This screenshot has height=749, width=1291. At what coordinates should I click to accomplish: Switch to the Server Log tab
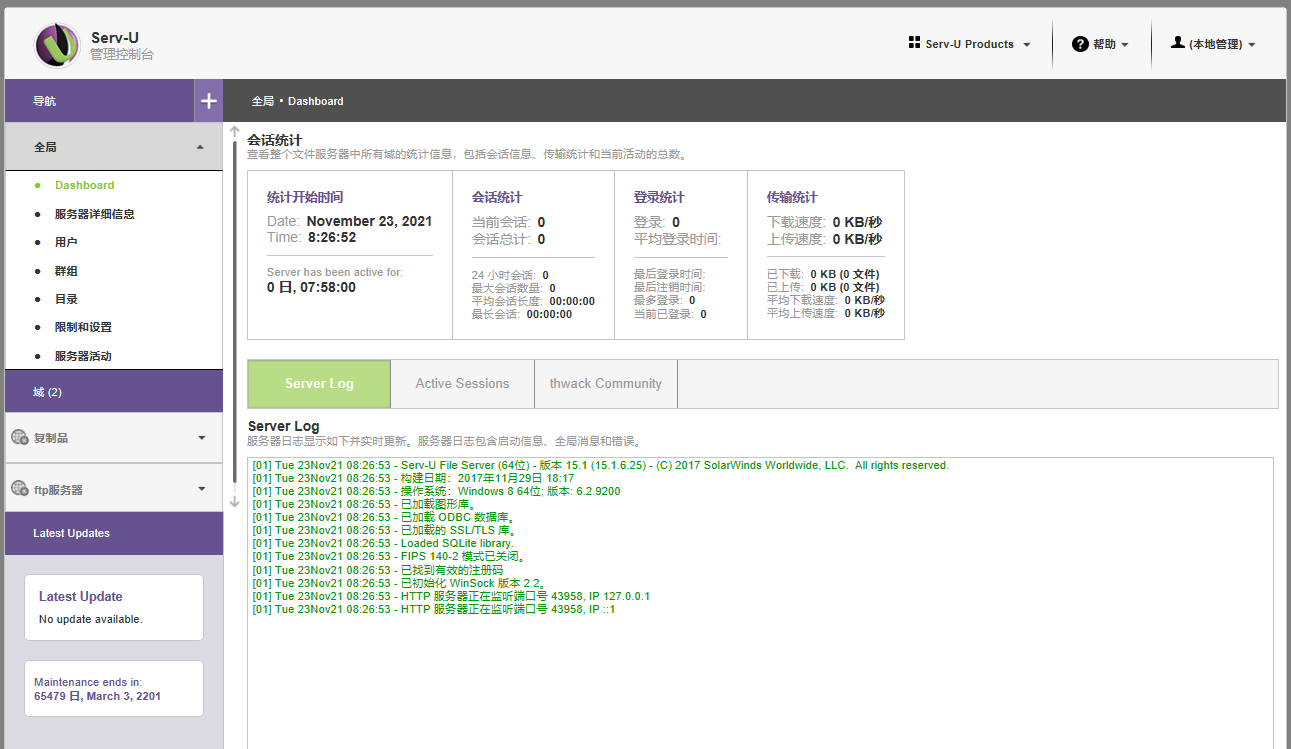pos(319,383)
